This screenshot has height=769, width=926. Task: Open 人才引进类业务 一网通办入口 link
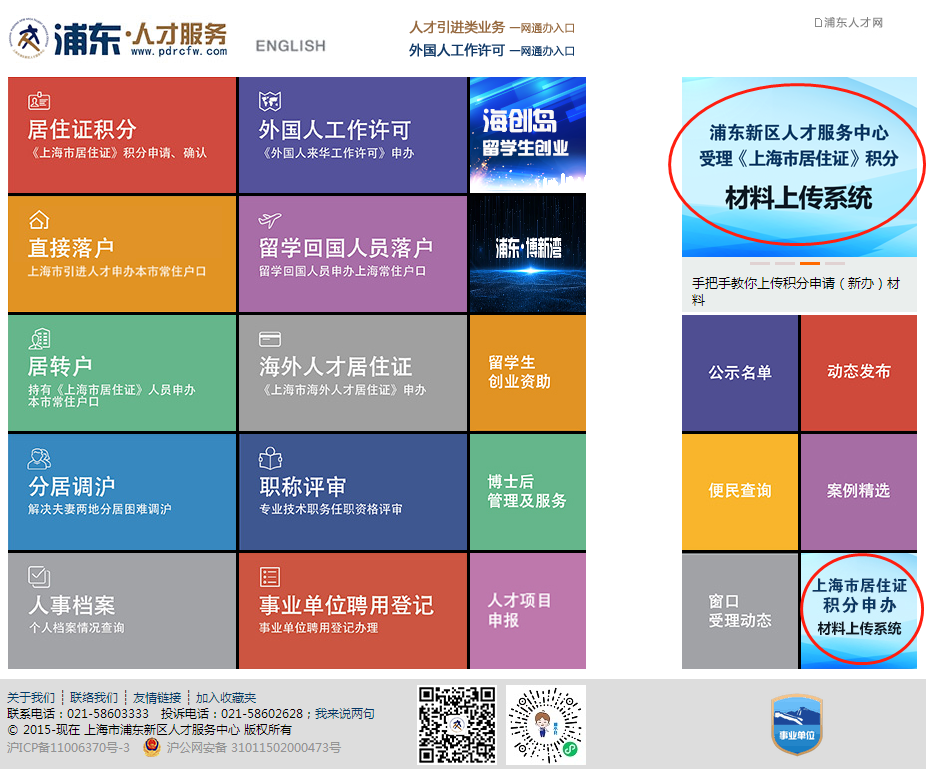point(492,28)
